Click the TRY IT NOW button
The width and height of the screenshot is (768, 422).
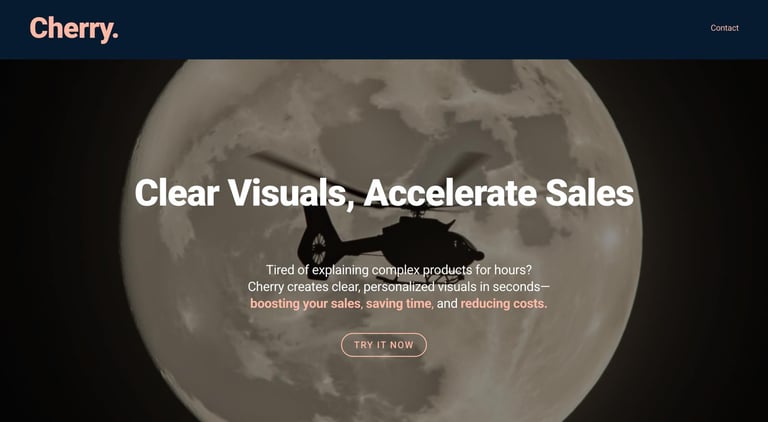tap(384, 345)
